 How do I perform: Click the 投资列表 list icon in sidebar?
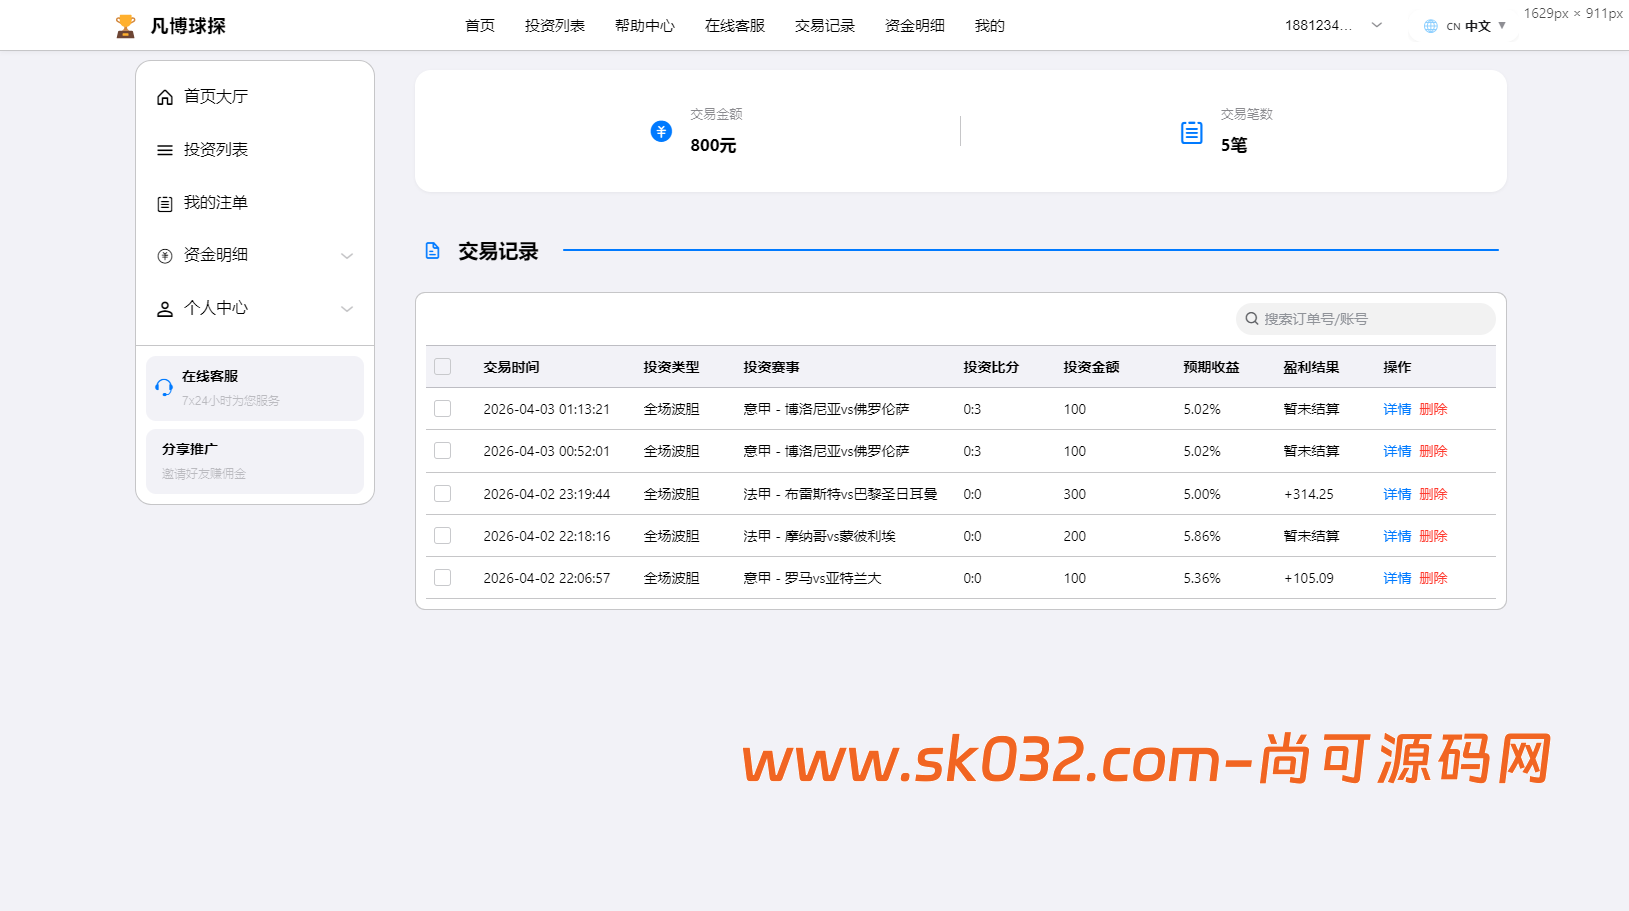point(165,149)
